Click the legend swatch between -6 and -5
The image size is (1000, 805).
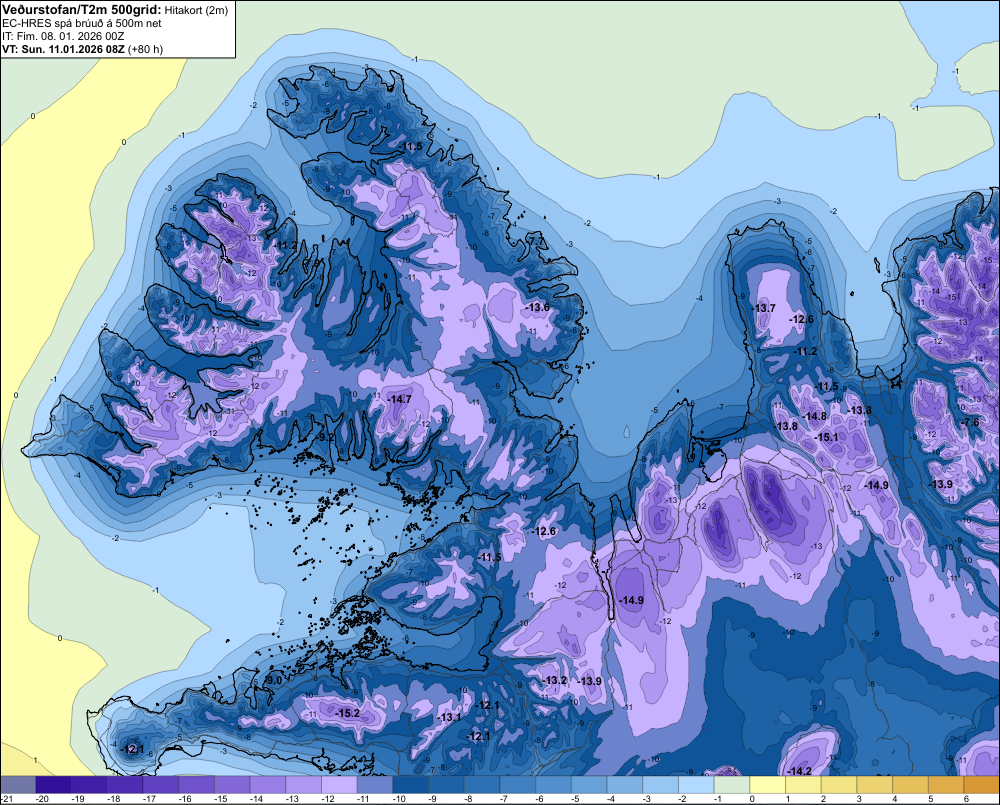click(x=554, y=785)
